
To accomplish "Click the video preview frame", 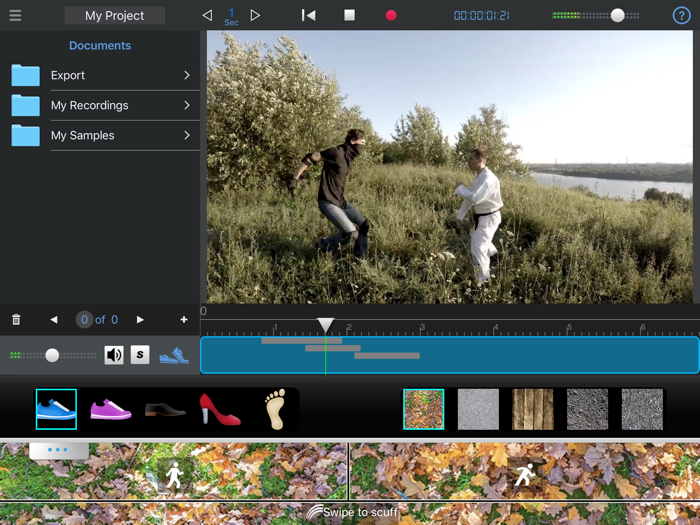I will [x=450, y=167].
